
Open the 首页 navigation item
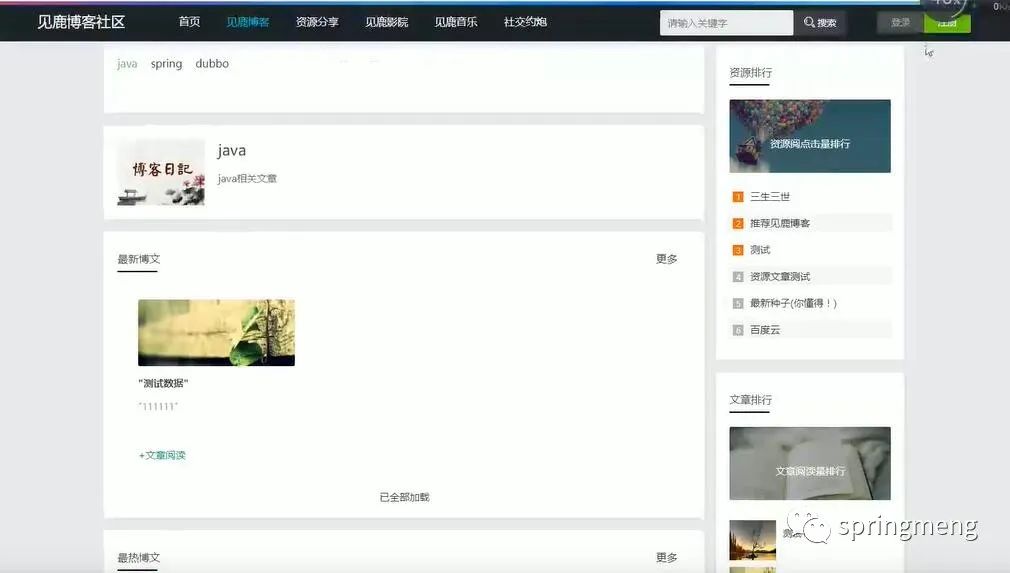tap(189, 22)
